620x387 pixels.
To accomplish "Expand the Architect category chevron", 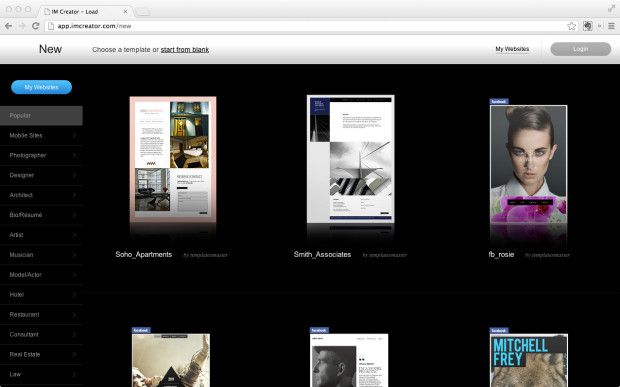I will 74,195.
